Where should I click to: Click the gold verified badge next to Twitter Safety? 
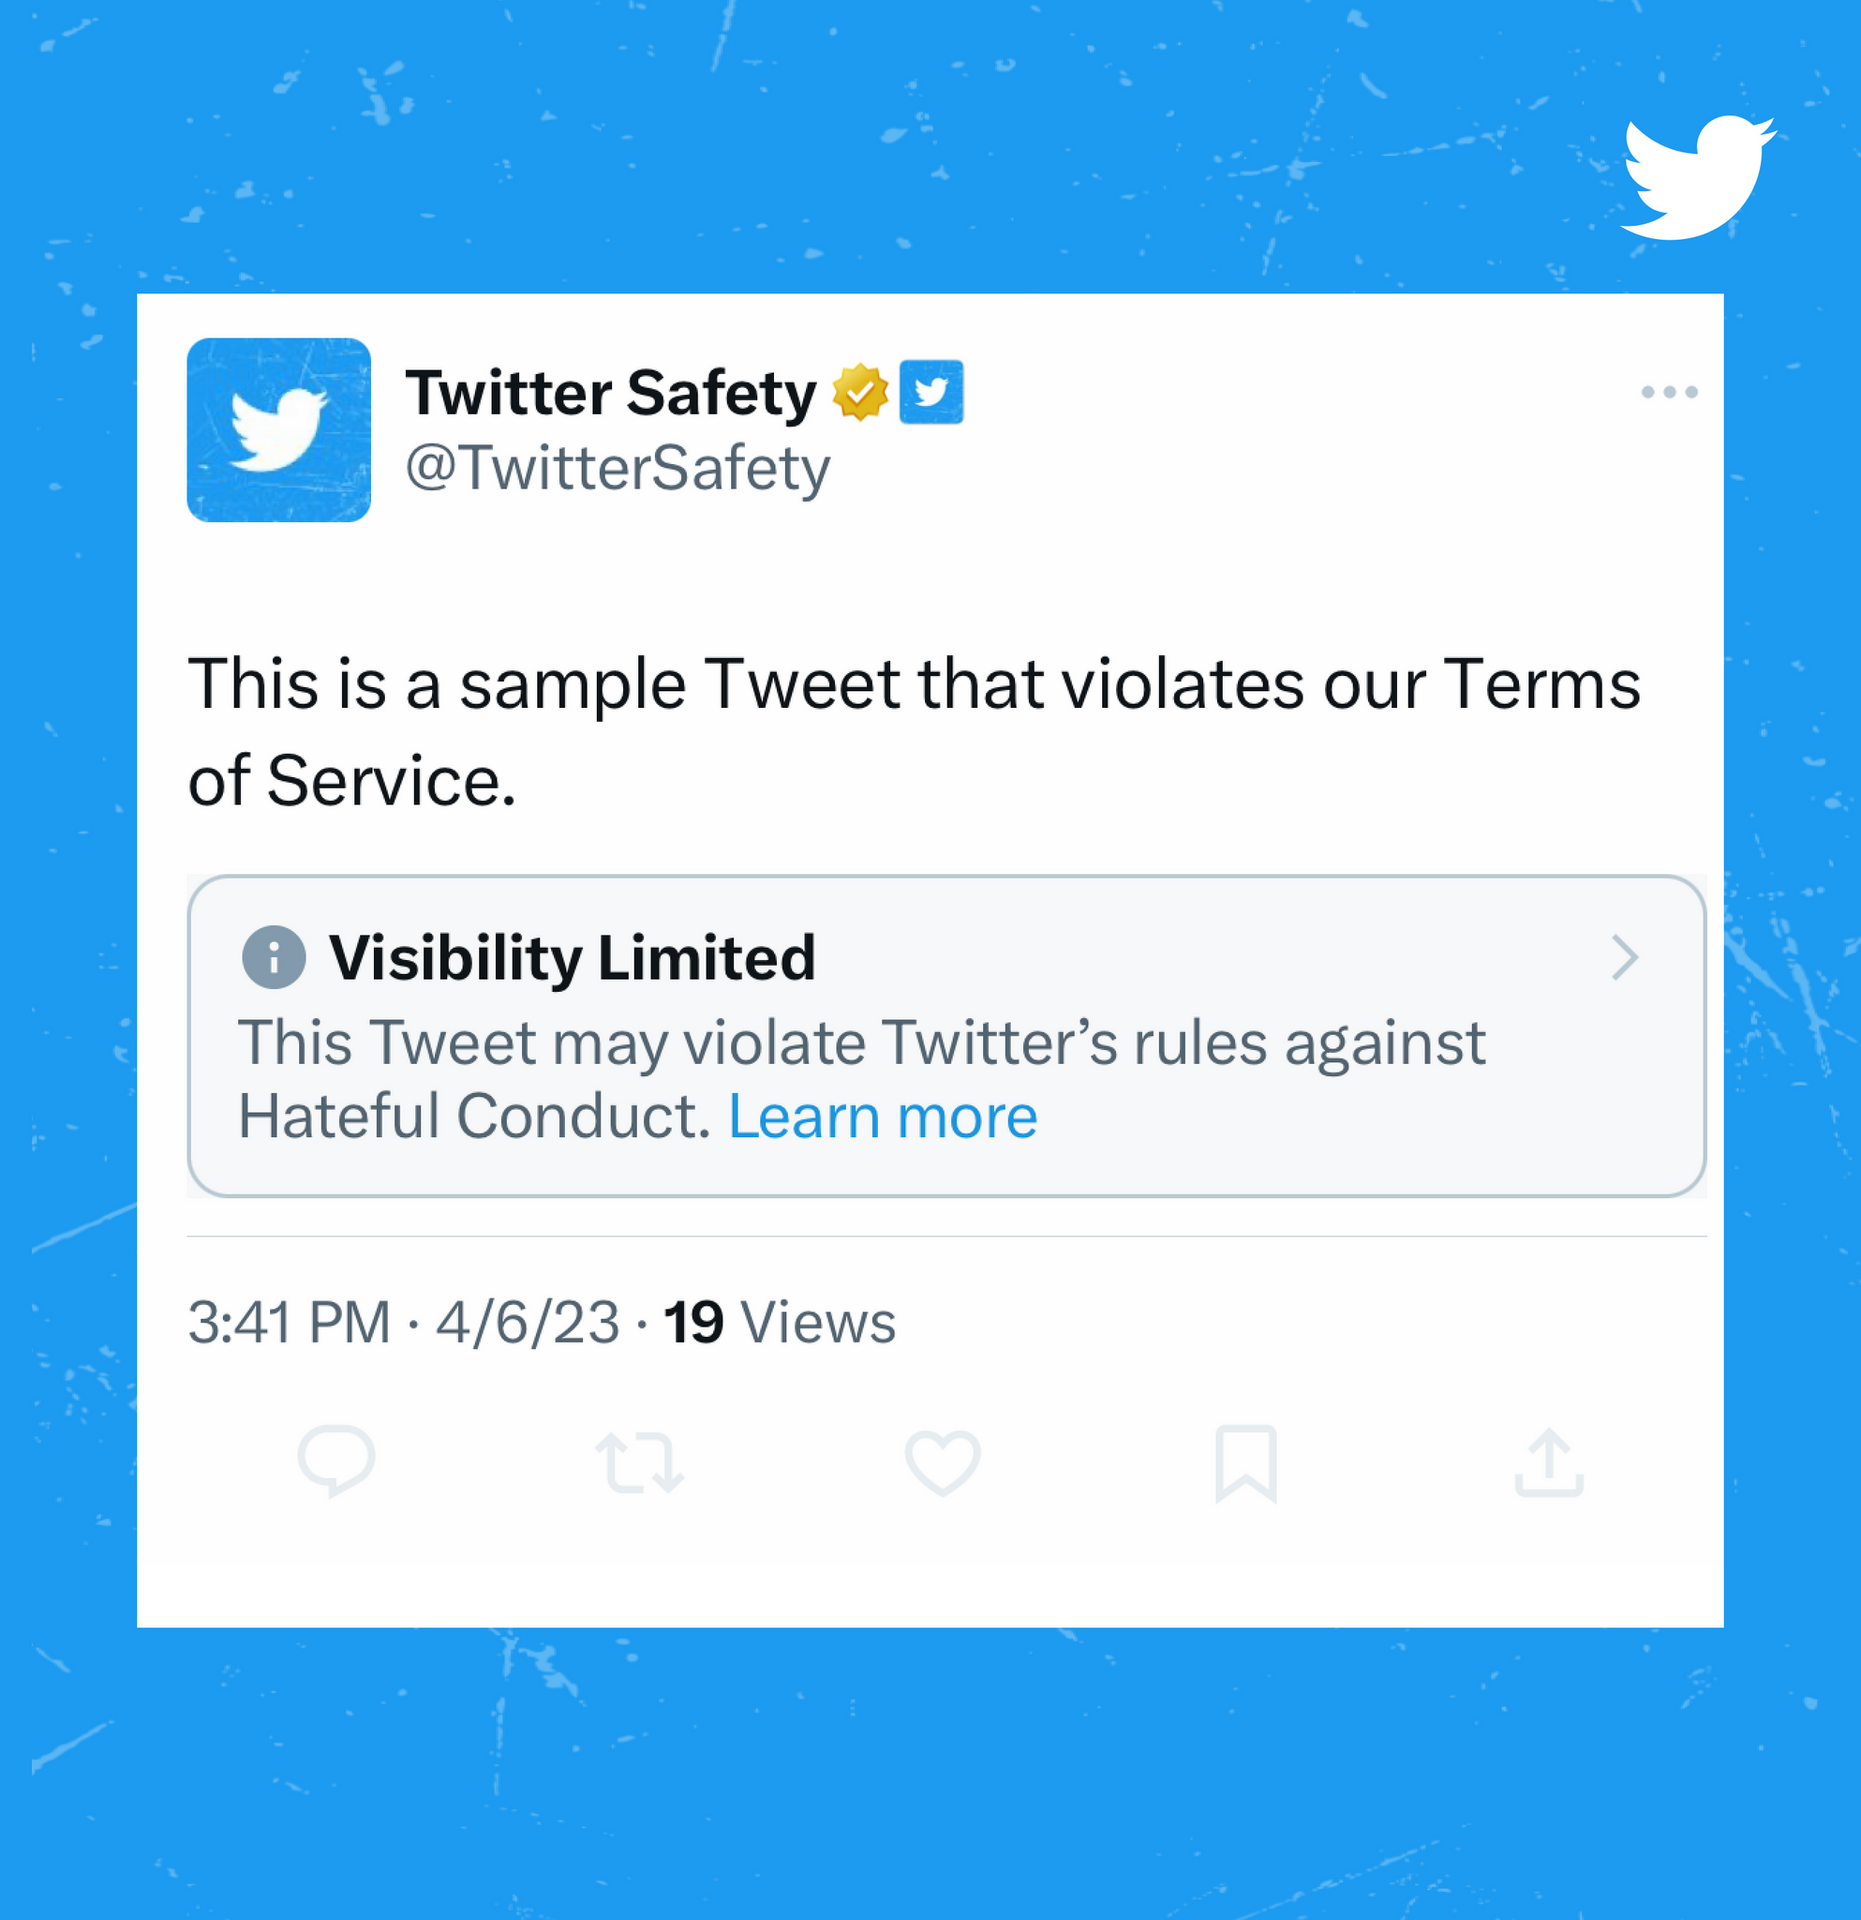pyautogui.click(x=858, y=391)
